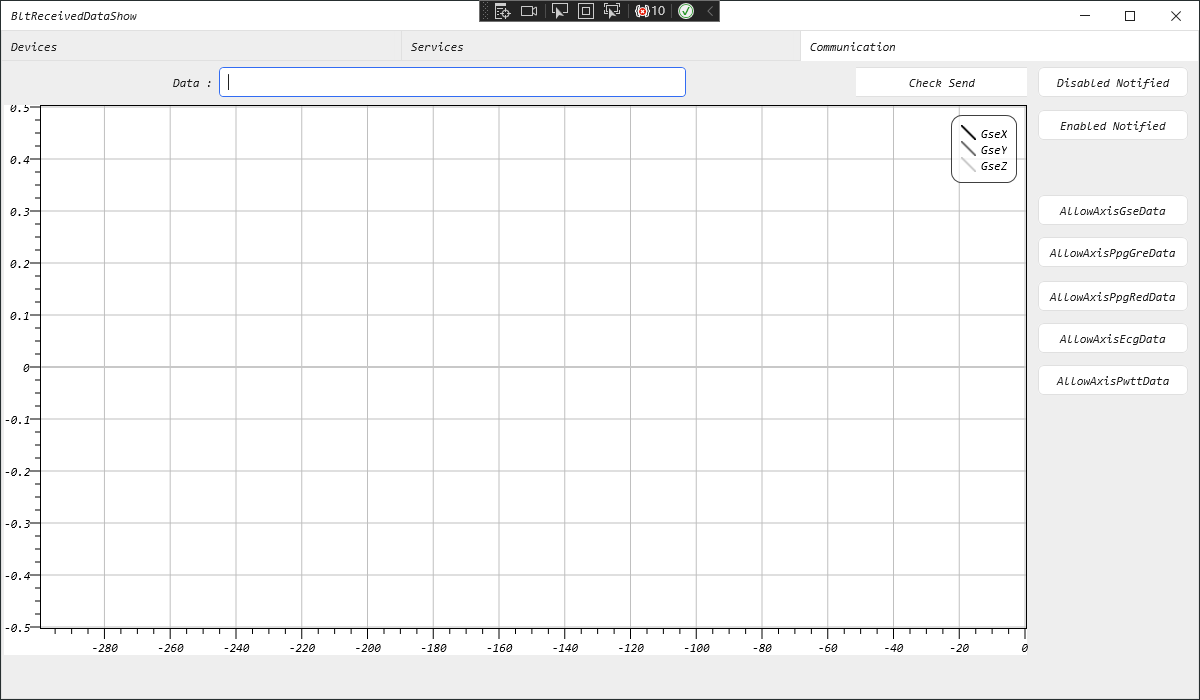
Task: Click the BltReceivedDataShow window title
Action: 74,16
